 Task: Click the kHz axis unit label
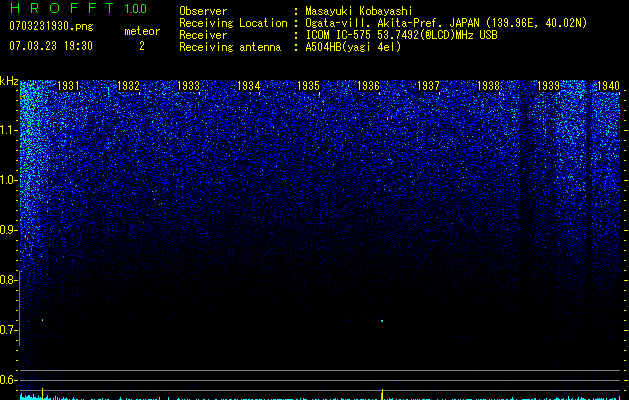click(x=9, y=81)
